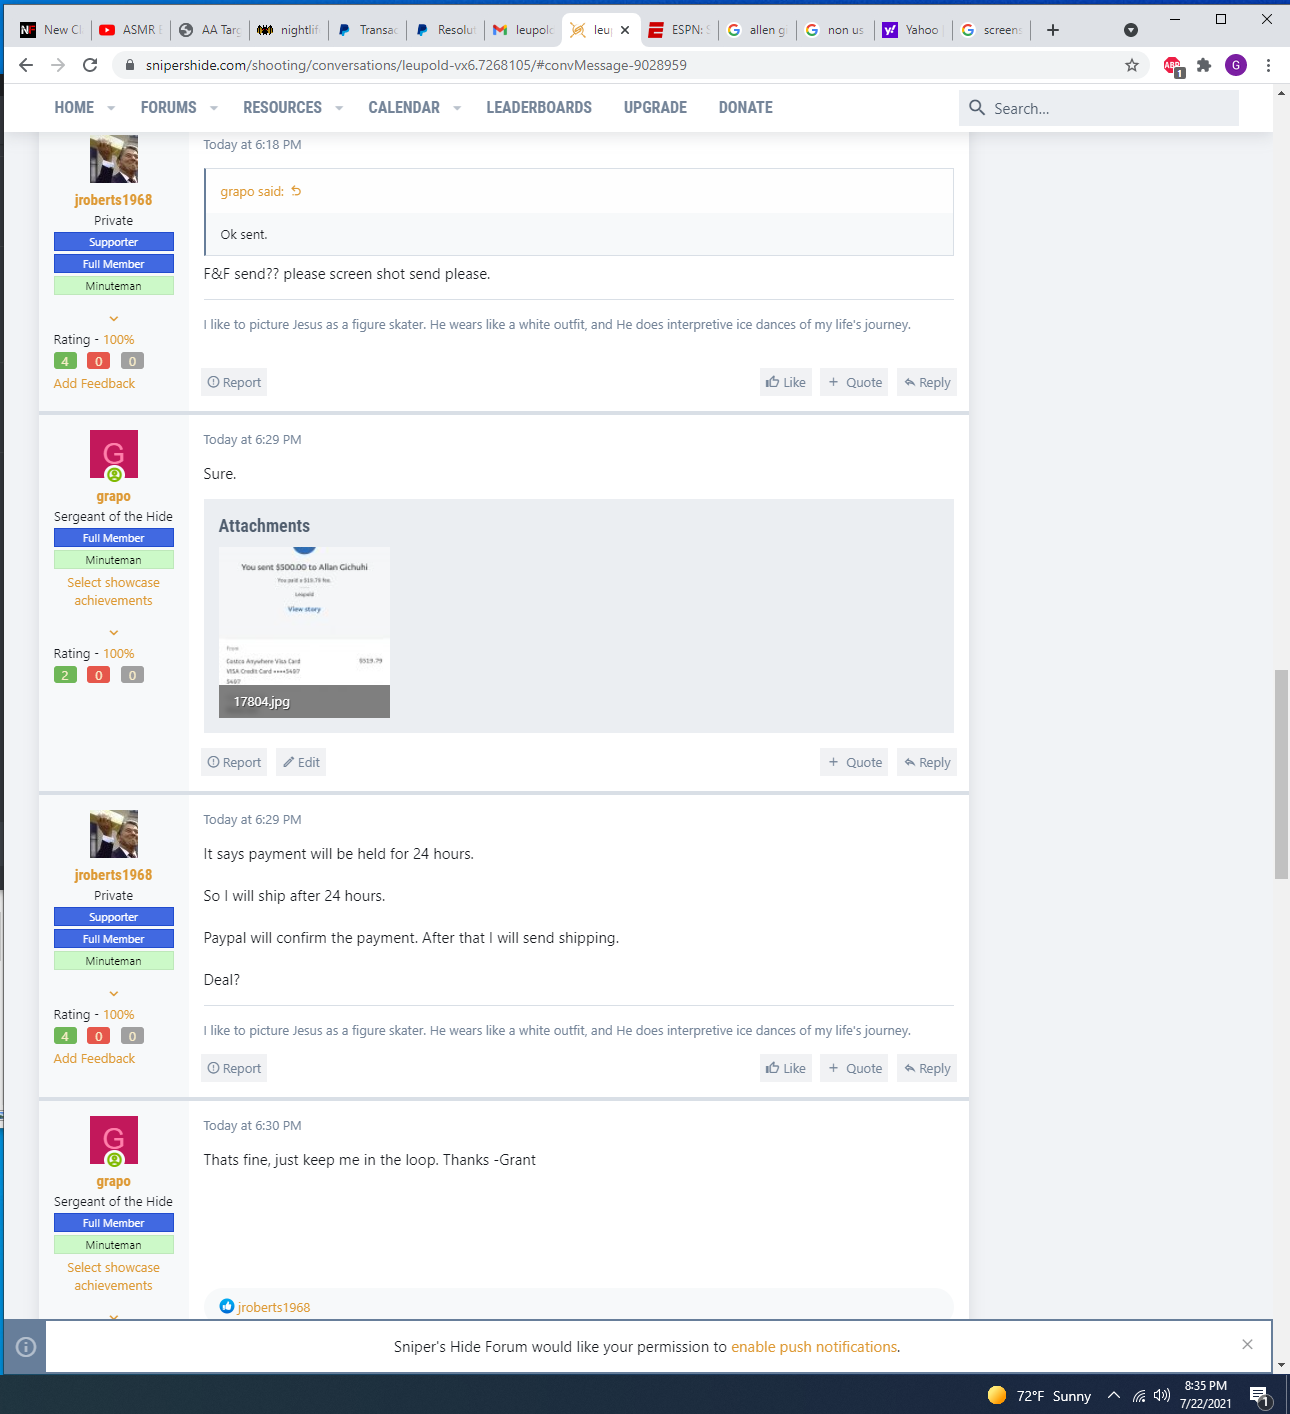Open the LEADERBOARDS menu item
The height and width of the screenshot is (1414, 1290).
pos(539,108)
